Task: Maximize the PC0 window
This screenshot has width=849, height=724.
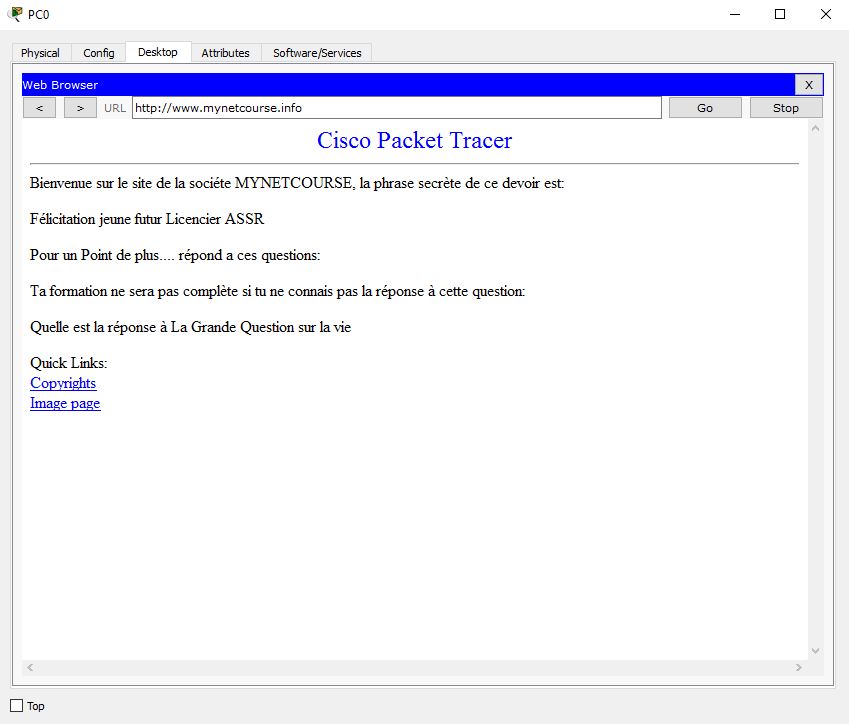Action: coord(780,14)
